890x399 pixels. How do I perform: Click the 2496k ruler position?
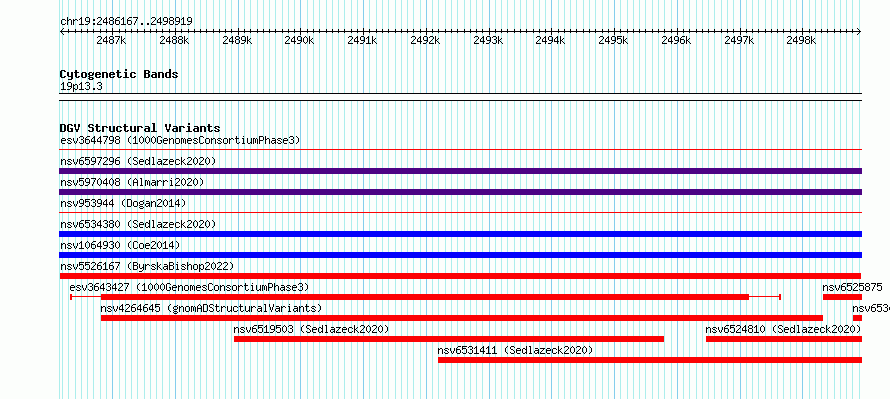click(676, 40)
